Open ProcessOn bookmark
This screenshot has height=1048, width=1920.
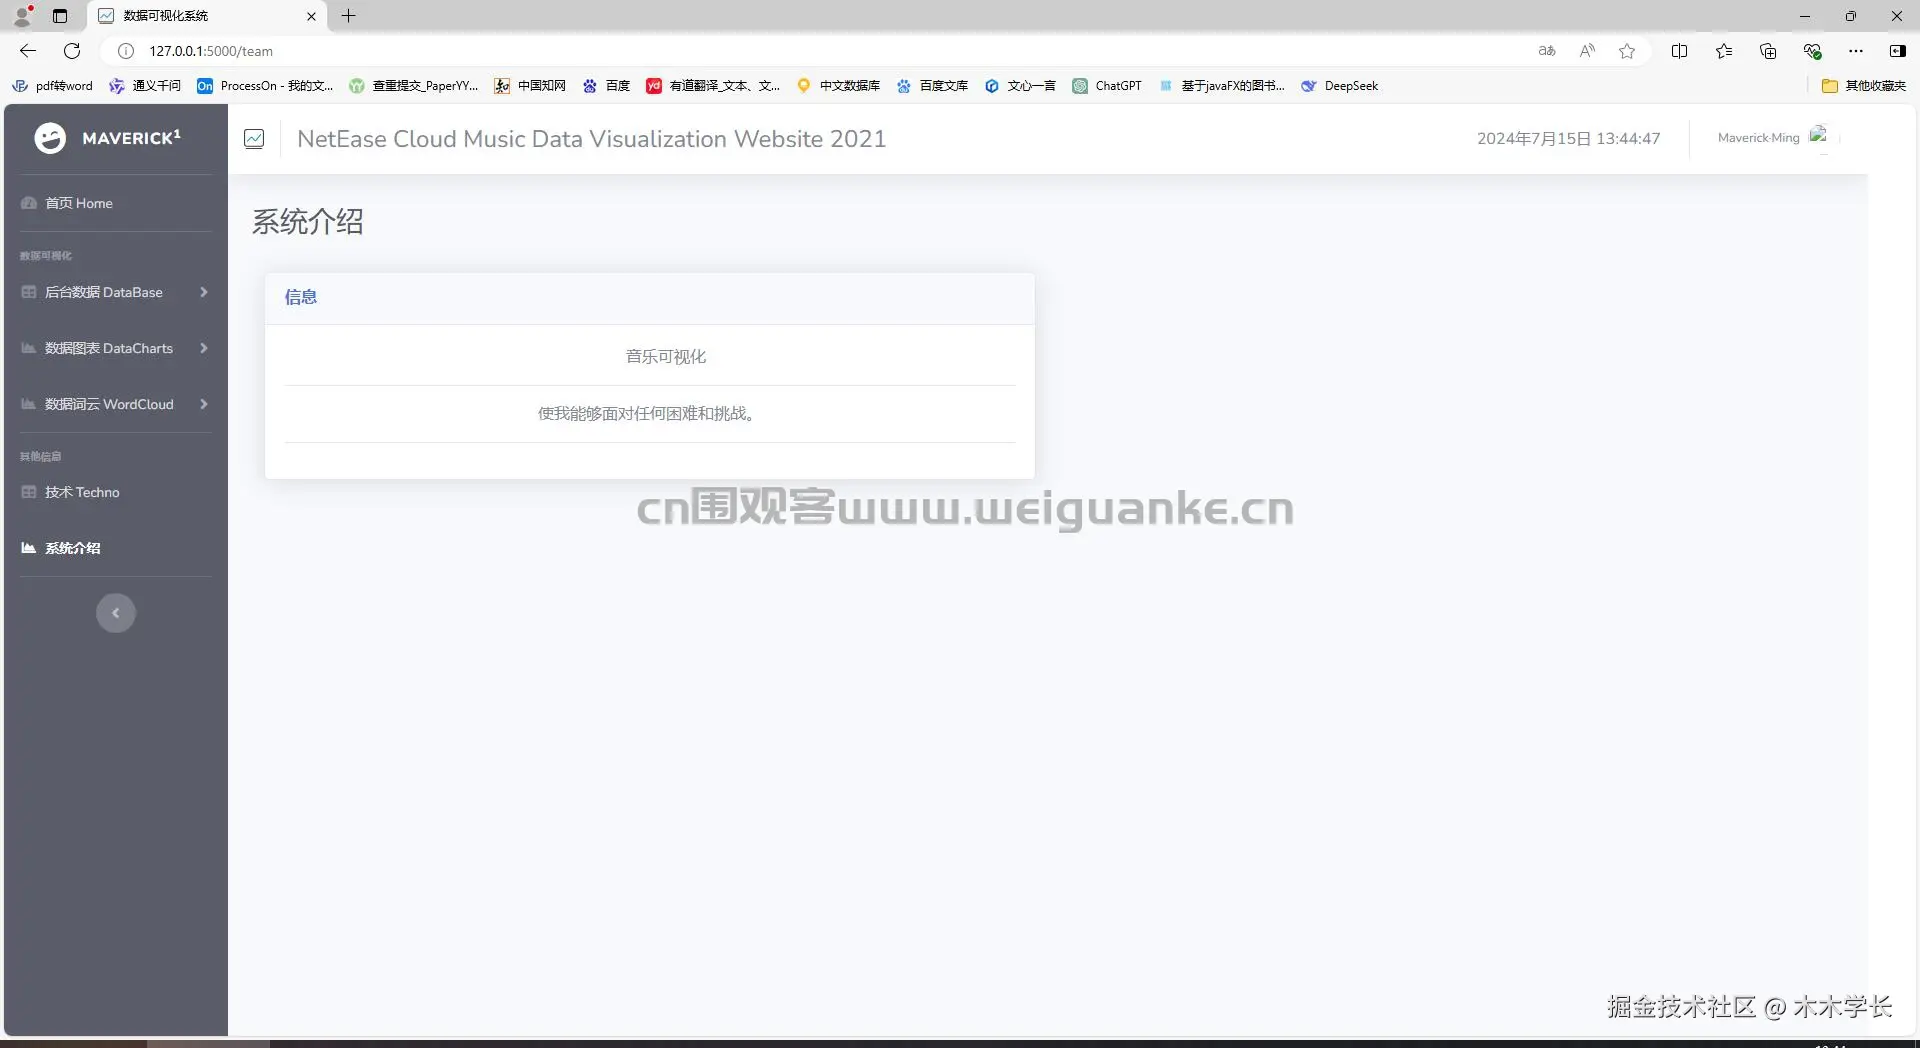(x=265, y=86)
